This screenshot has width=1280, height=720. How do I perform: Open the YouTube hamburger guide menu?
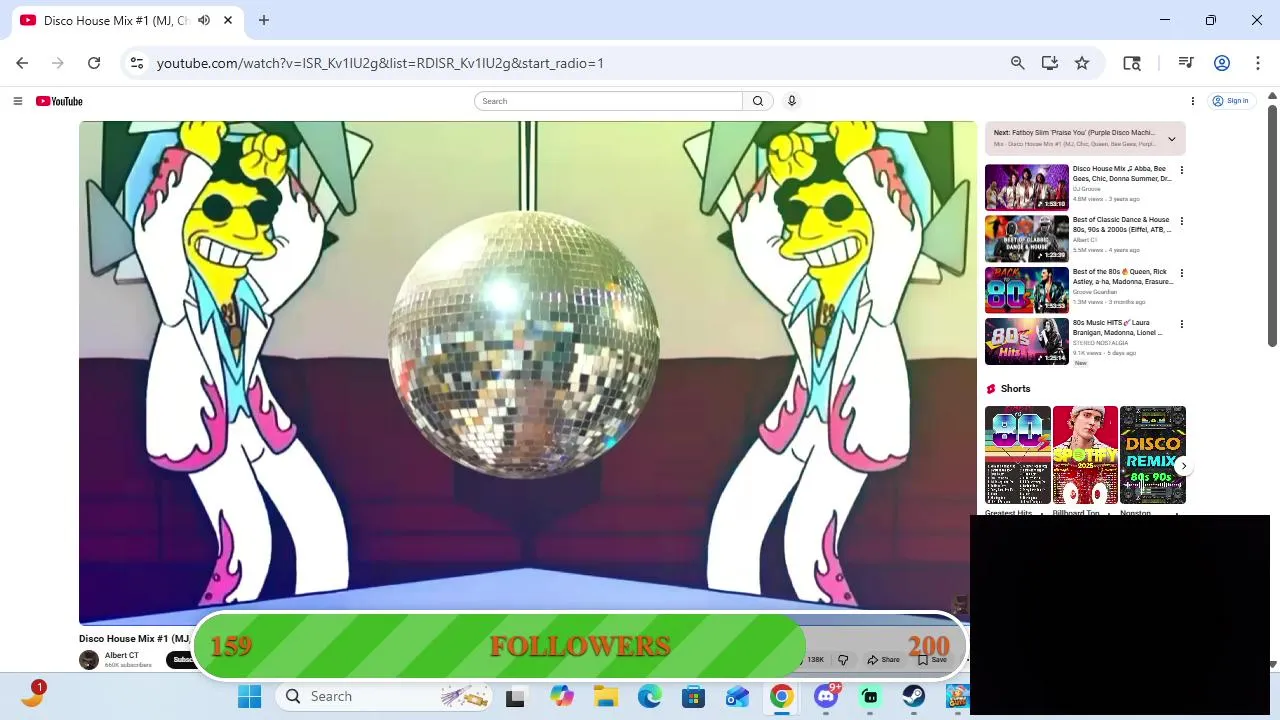tap(17, 101)
